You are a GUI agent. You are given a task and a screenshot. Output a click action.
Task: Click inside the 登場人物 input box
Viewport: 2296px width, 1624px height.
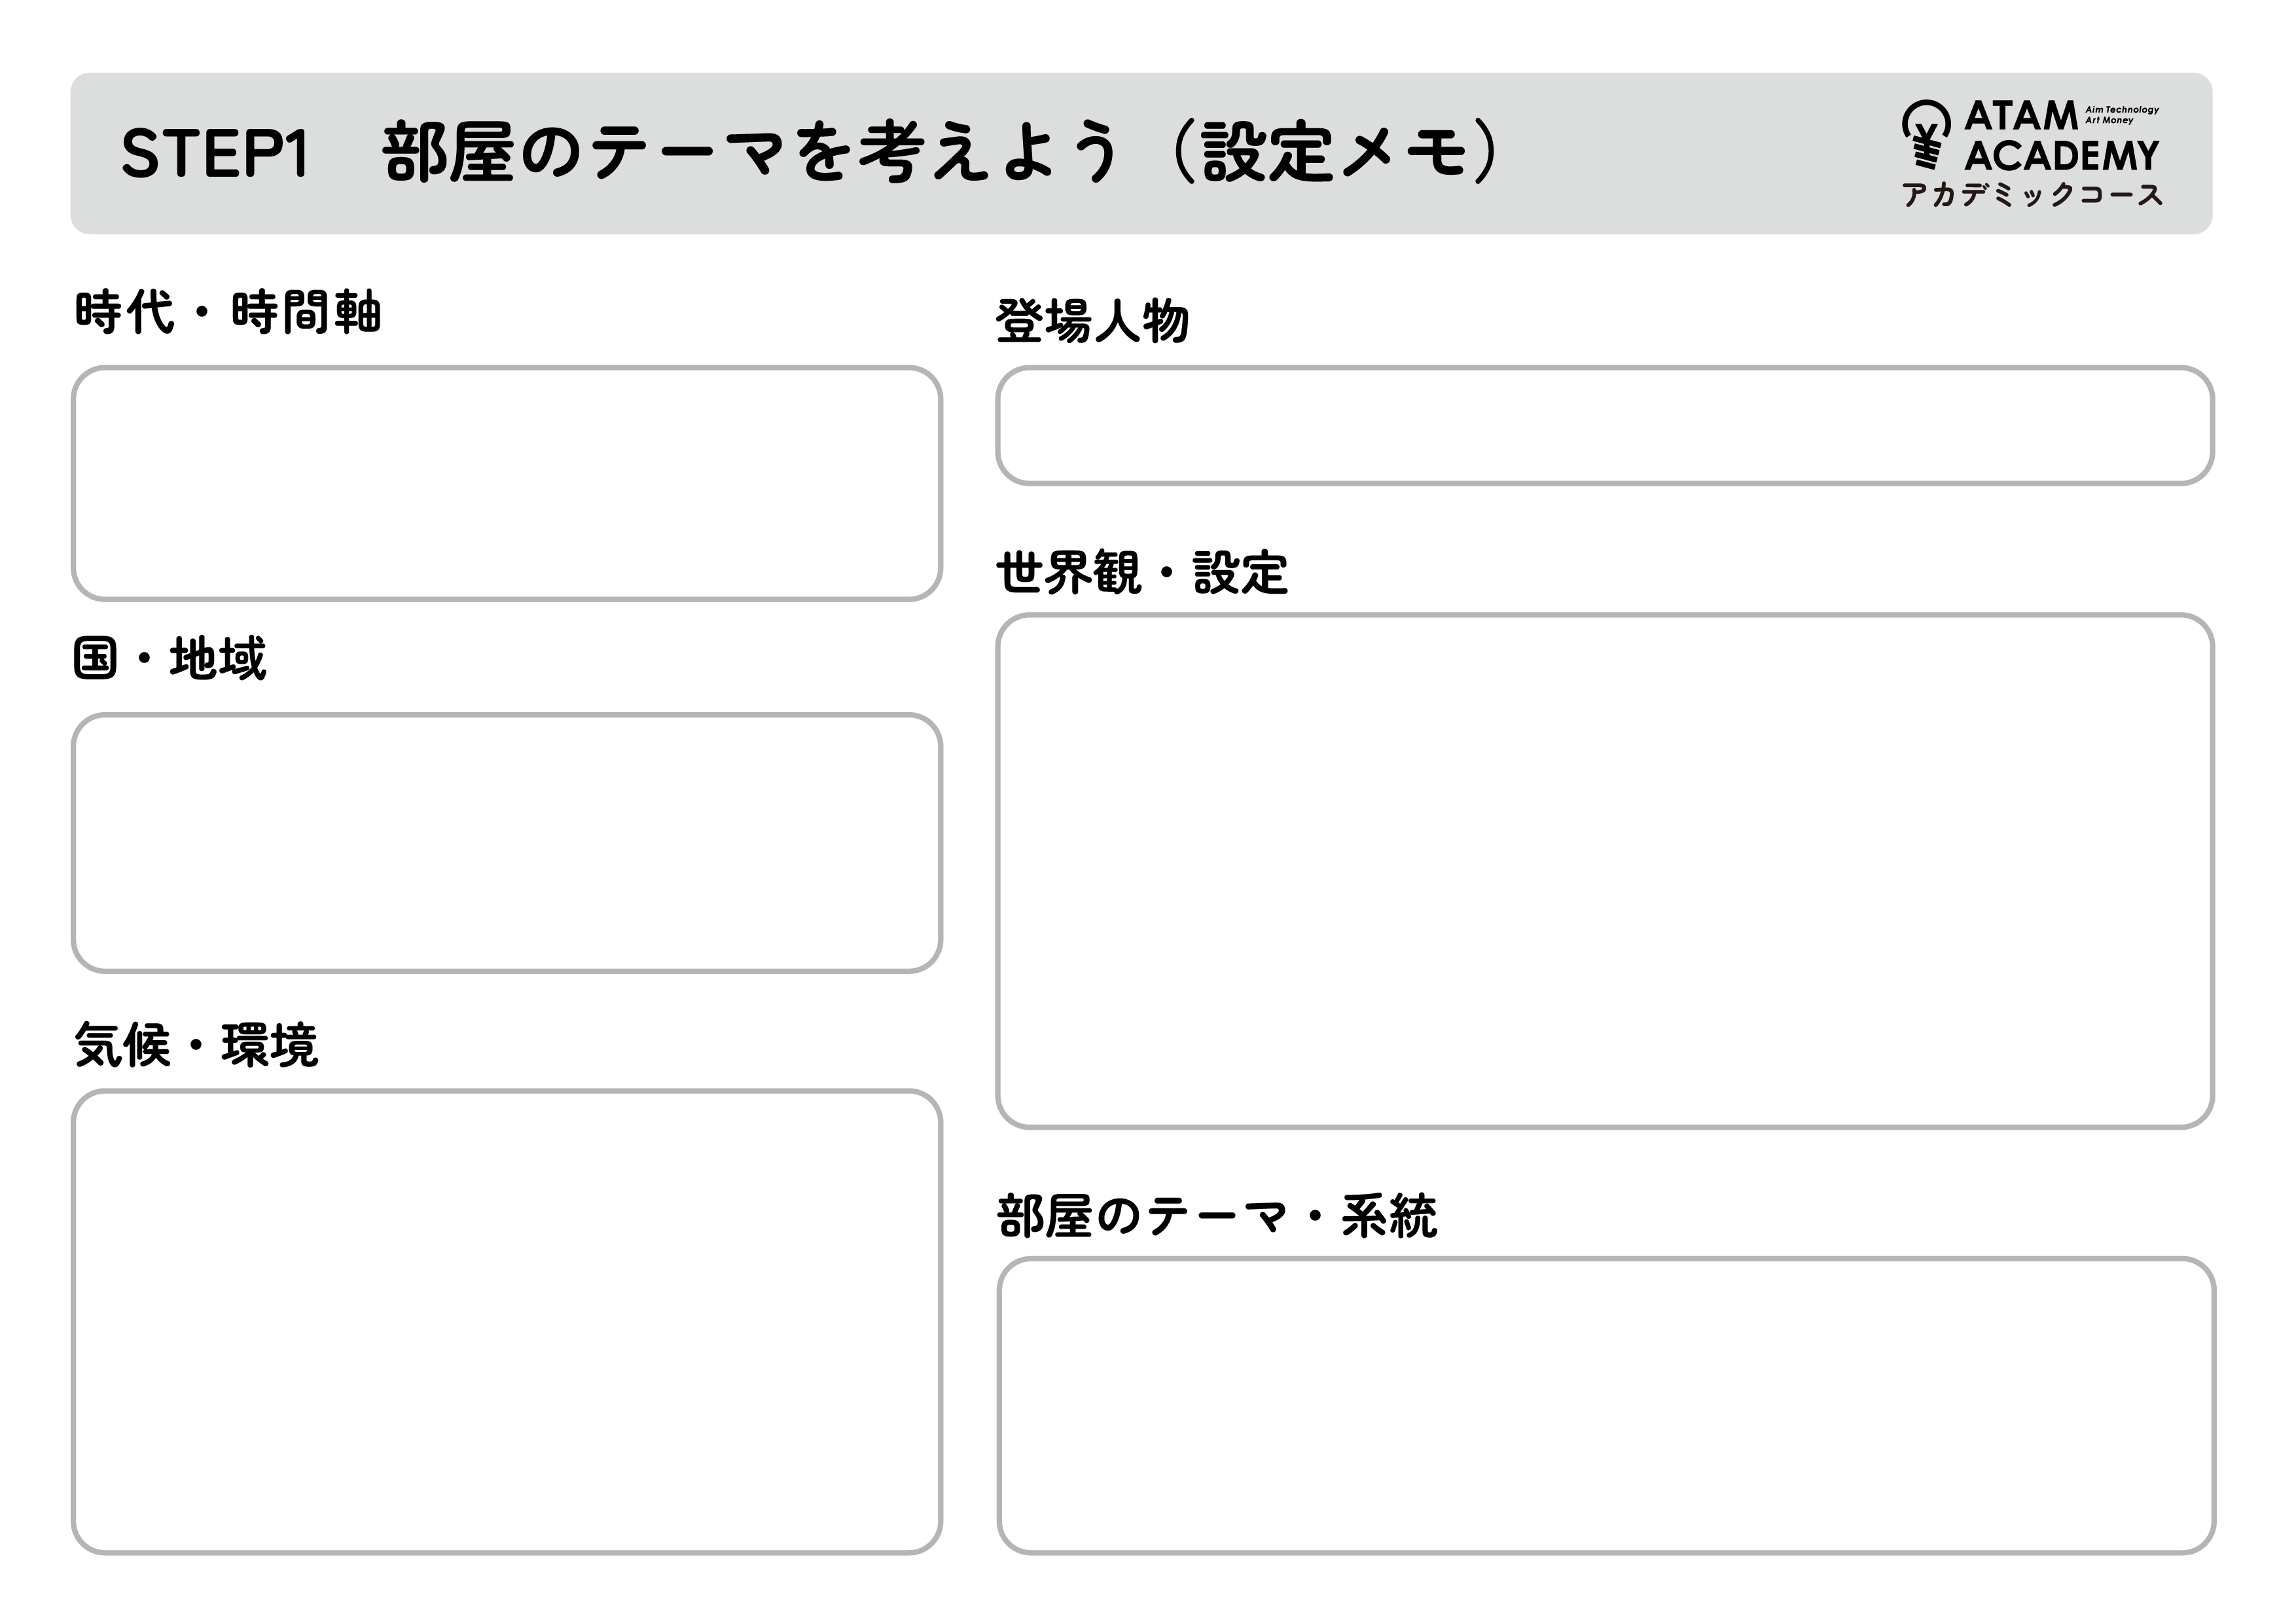(x=1604, y=426)
